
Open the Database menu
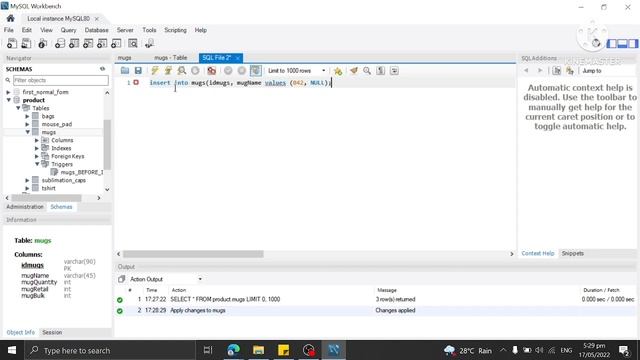coord(96,30)
